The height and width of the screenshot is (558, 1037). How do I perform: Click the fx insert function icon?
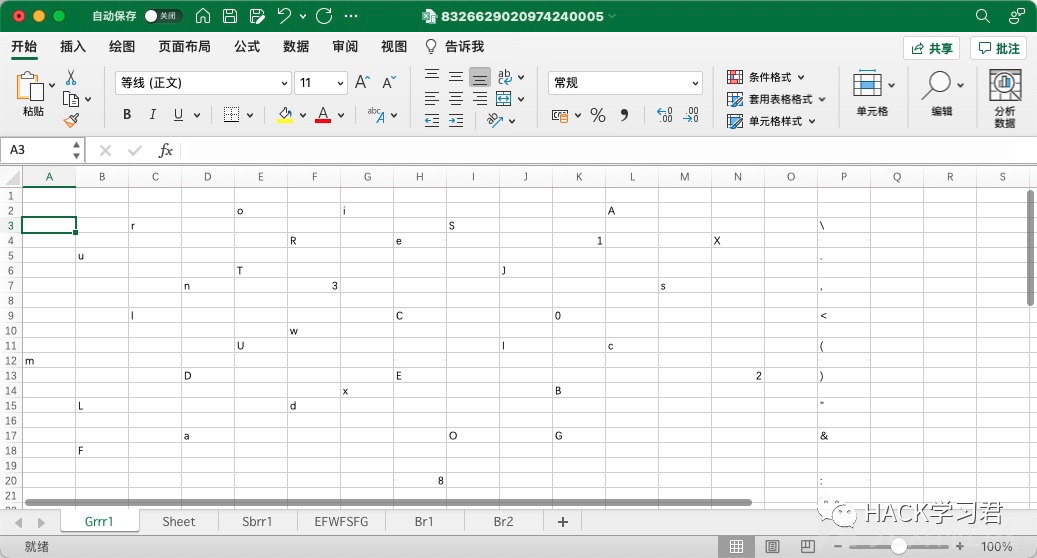tap(165, 150)
